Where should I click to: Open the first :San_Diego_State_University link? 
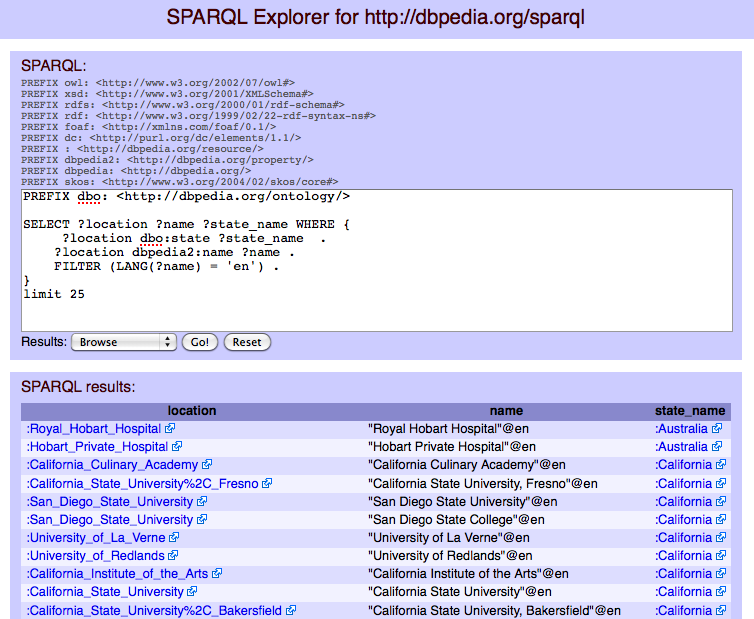pos(109,502)
